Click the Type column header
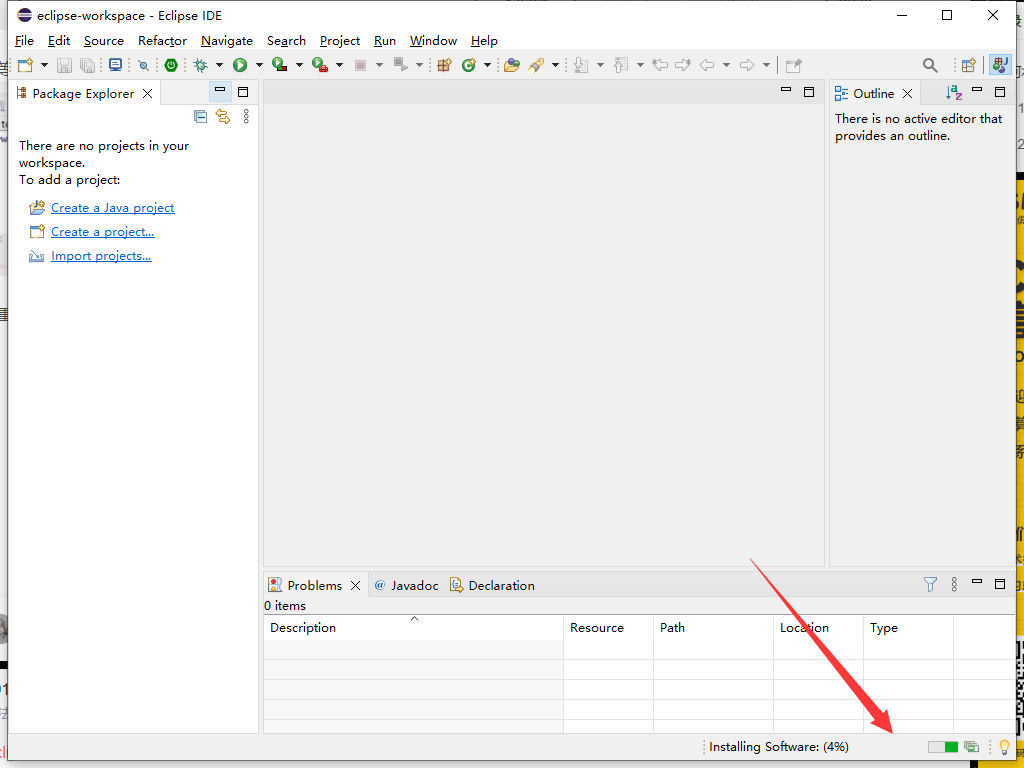The width and height of the screenshot is (1024, 768). coord(908,628)
